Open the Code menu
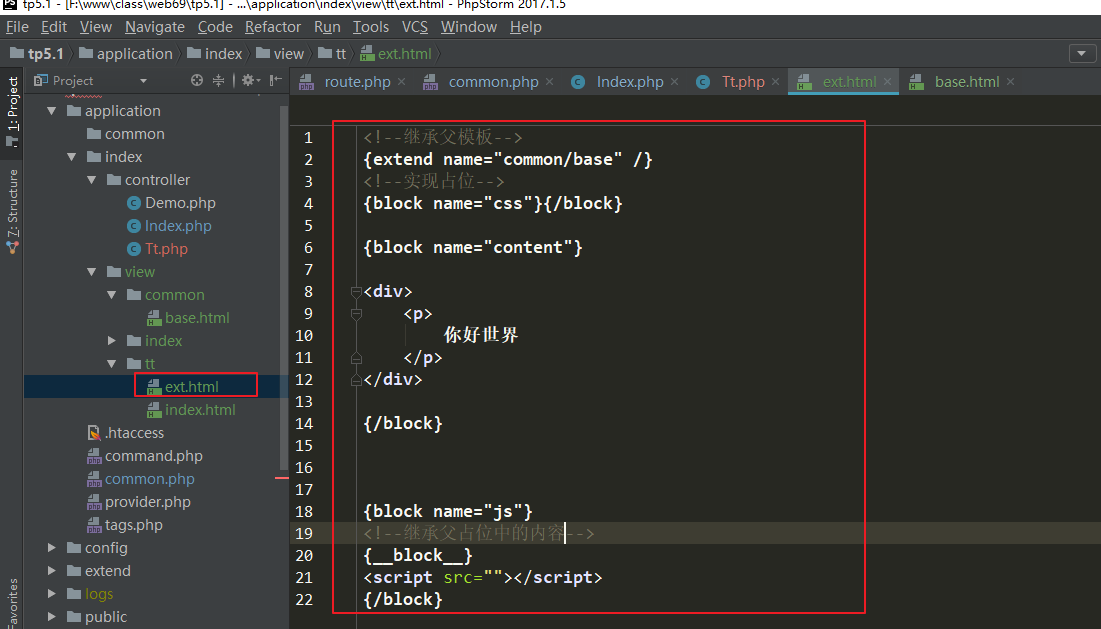Viewport: 1101px width, 629px height. tap(215, 27)
